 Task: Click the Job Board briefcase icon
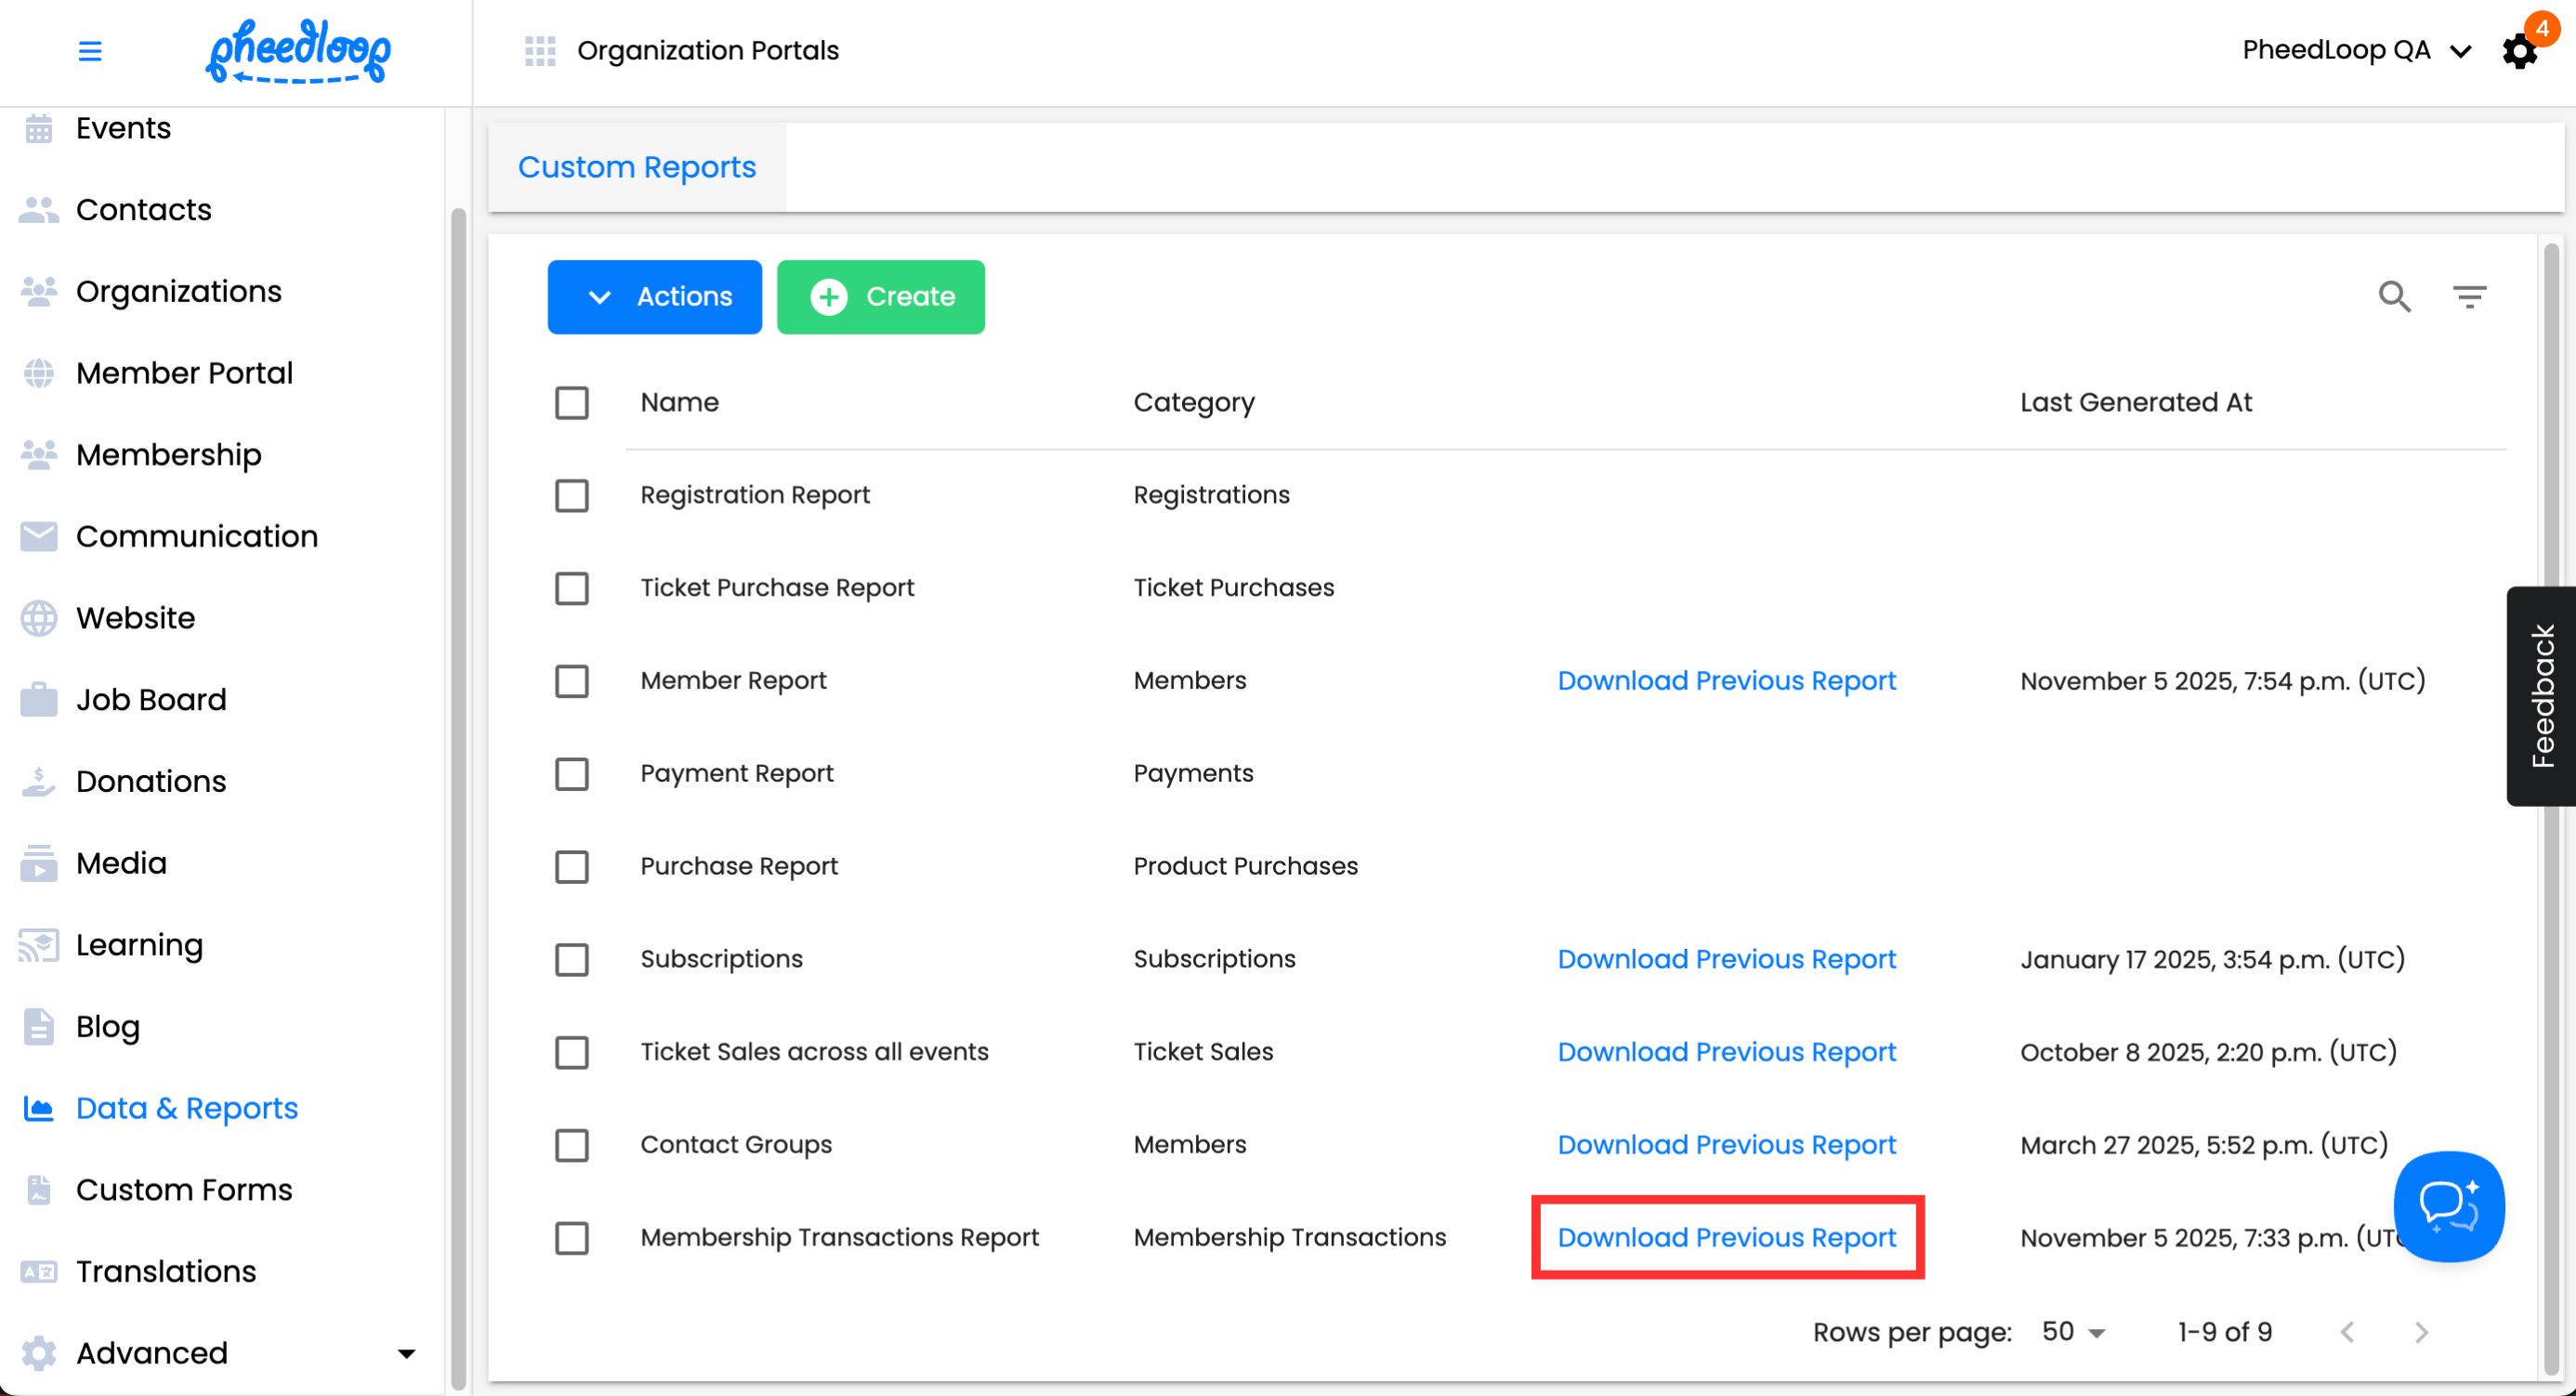pyautogui.click(x=39, y=699)
